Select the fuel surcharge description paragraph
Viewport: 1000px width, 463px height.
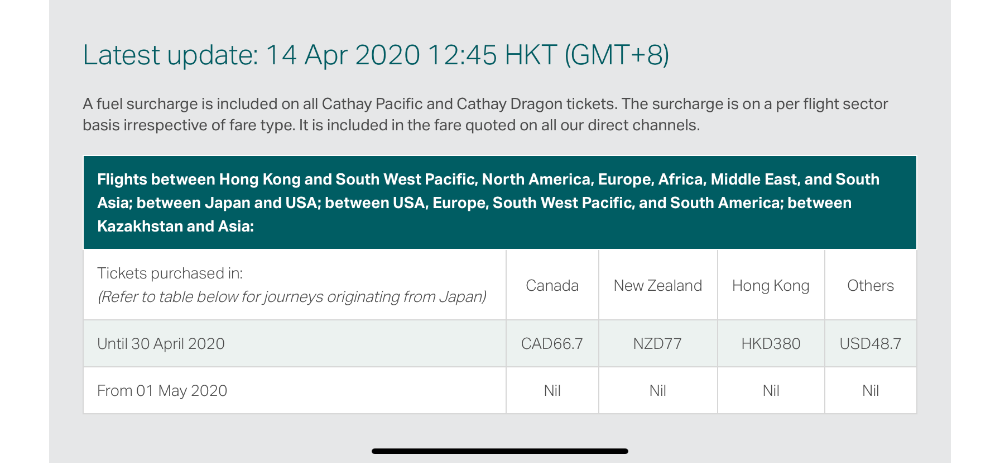(485, 115)
